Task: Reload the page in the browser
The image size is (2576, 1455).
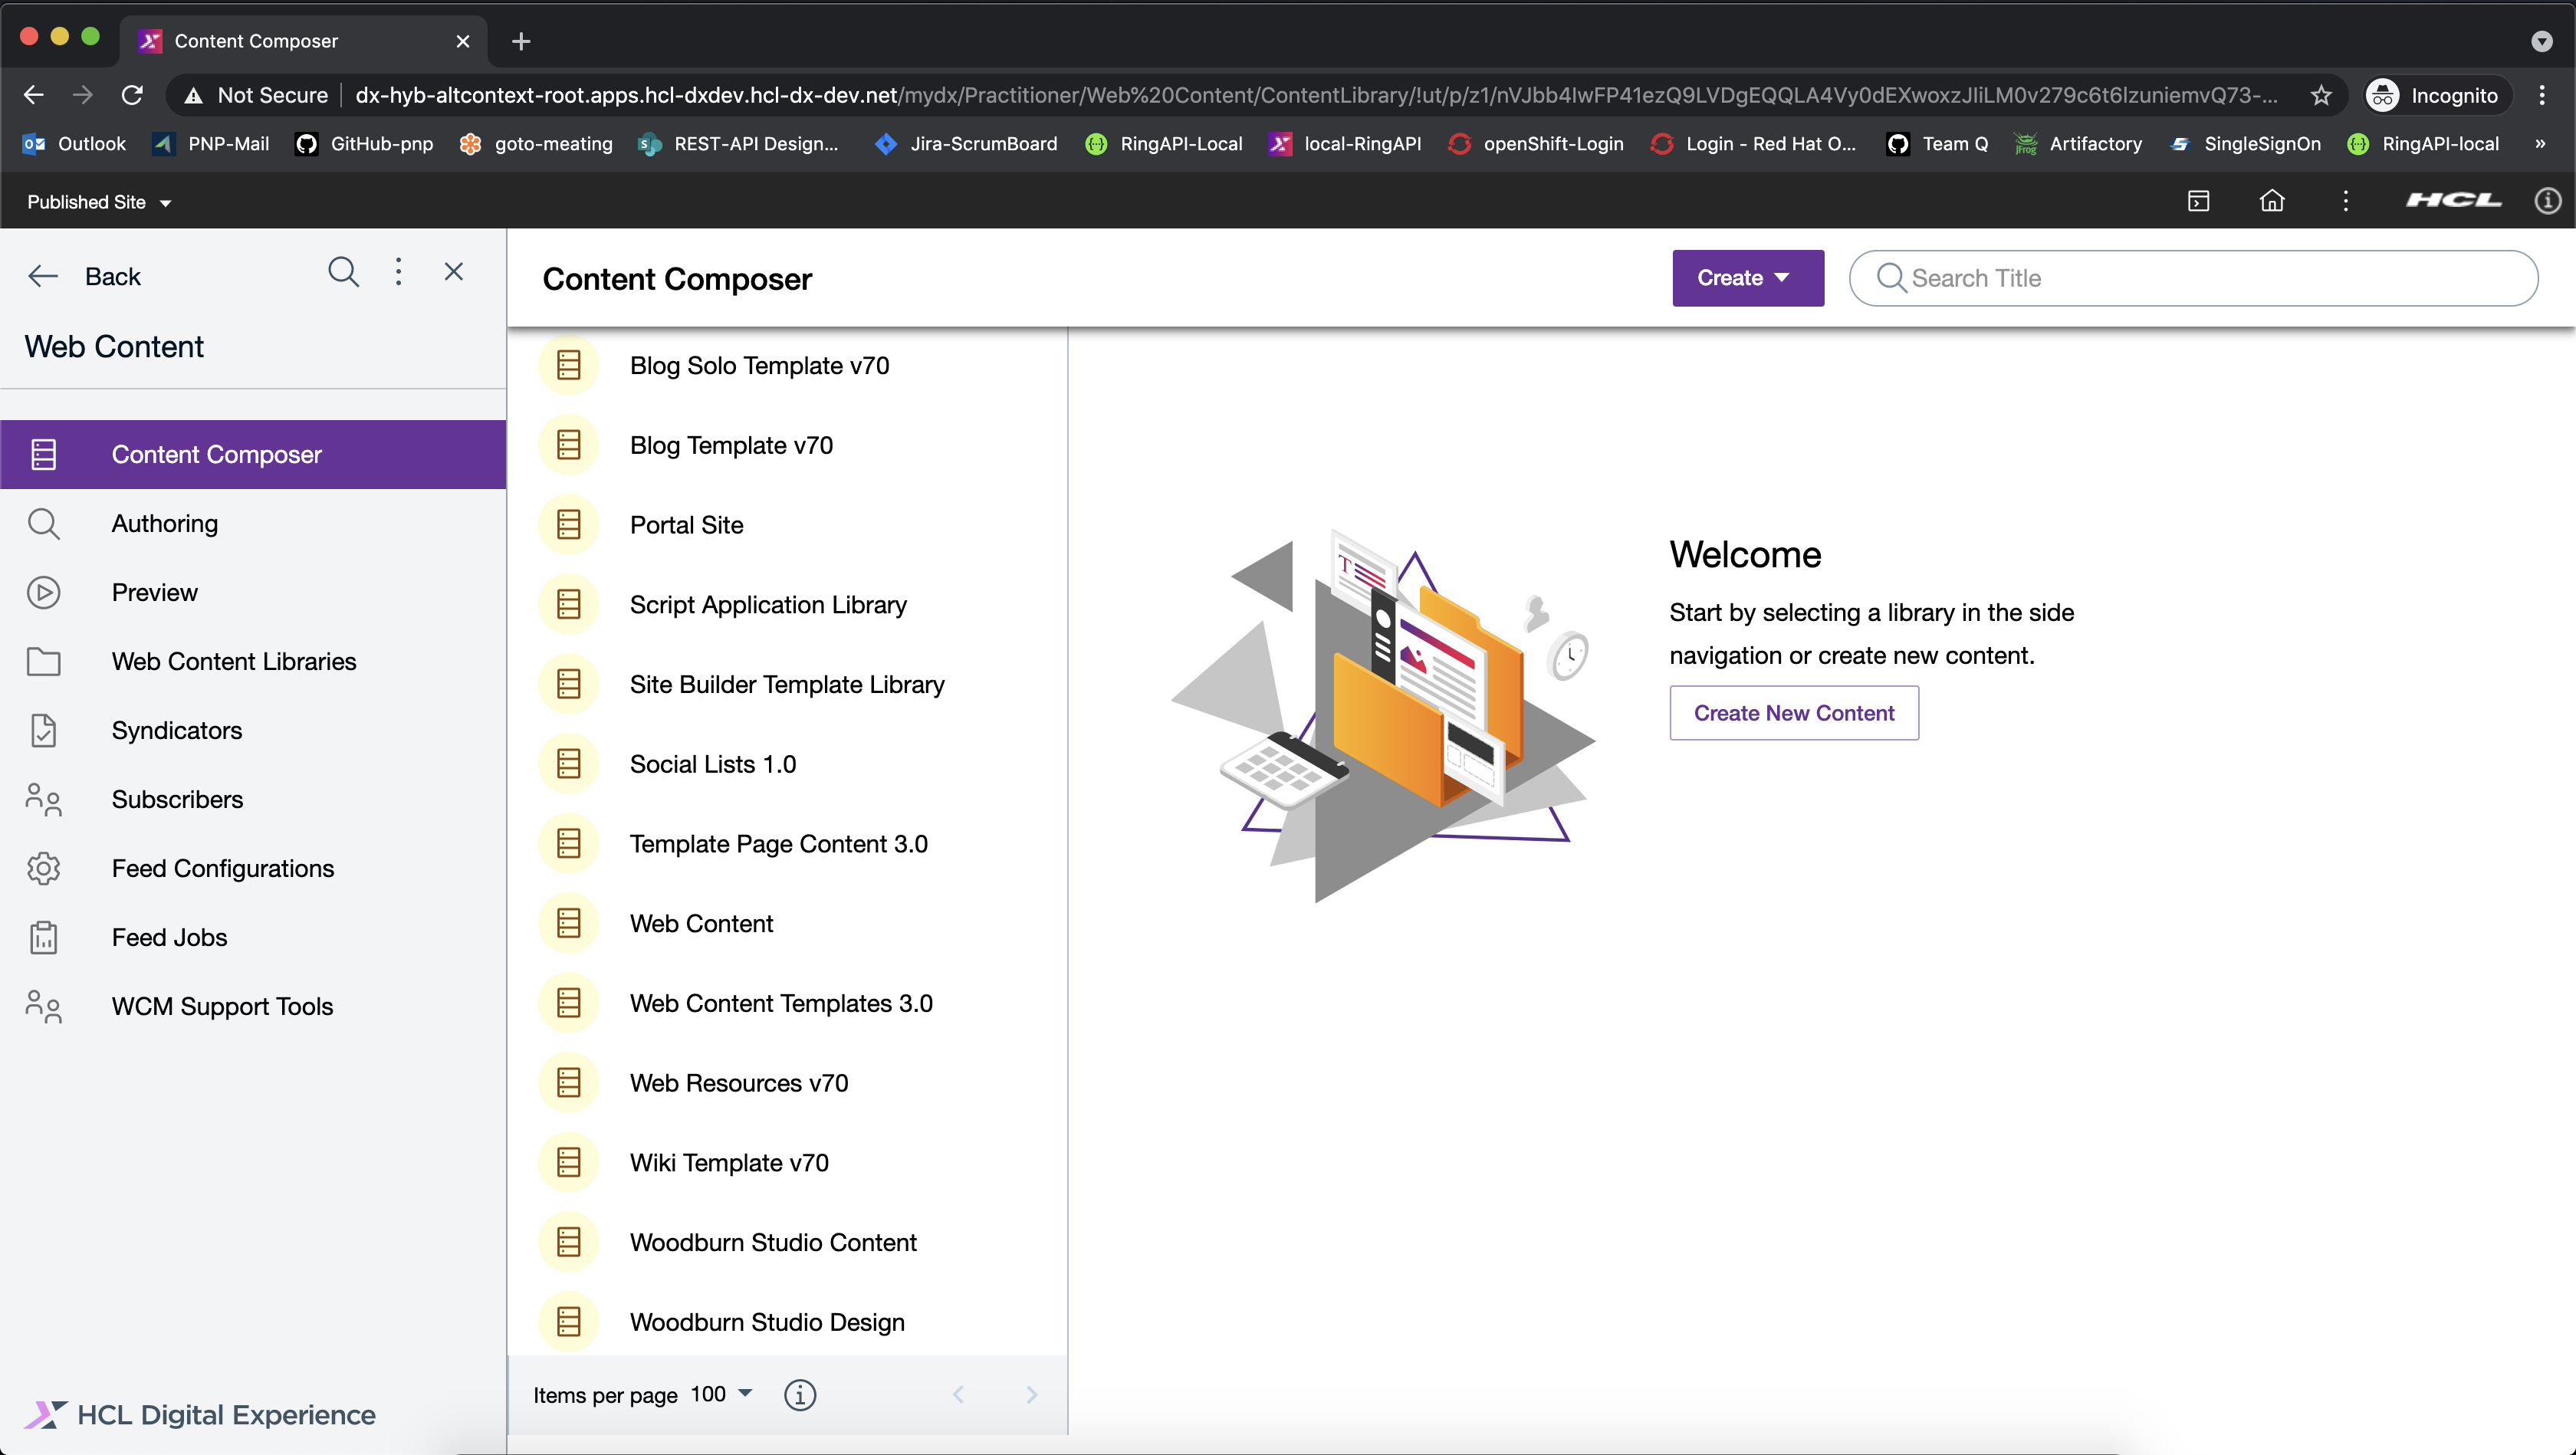Action: click(x=132, y=95)
